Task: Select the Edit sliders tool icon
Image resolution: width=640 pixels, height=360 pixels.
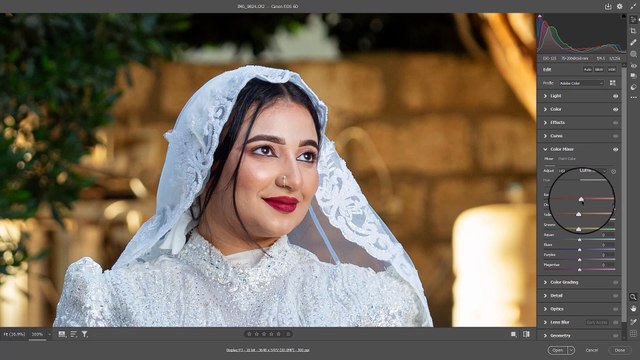Action: point(633,20)
